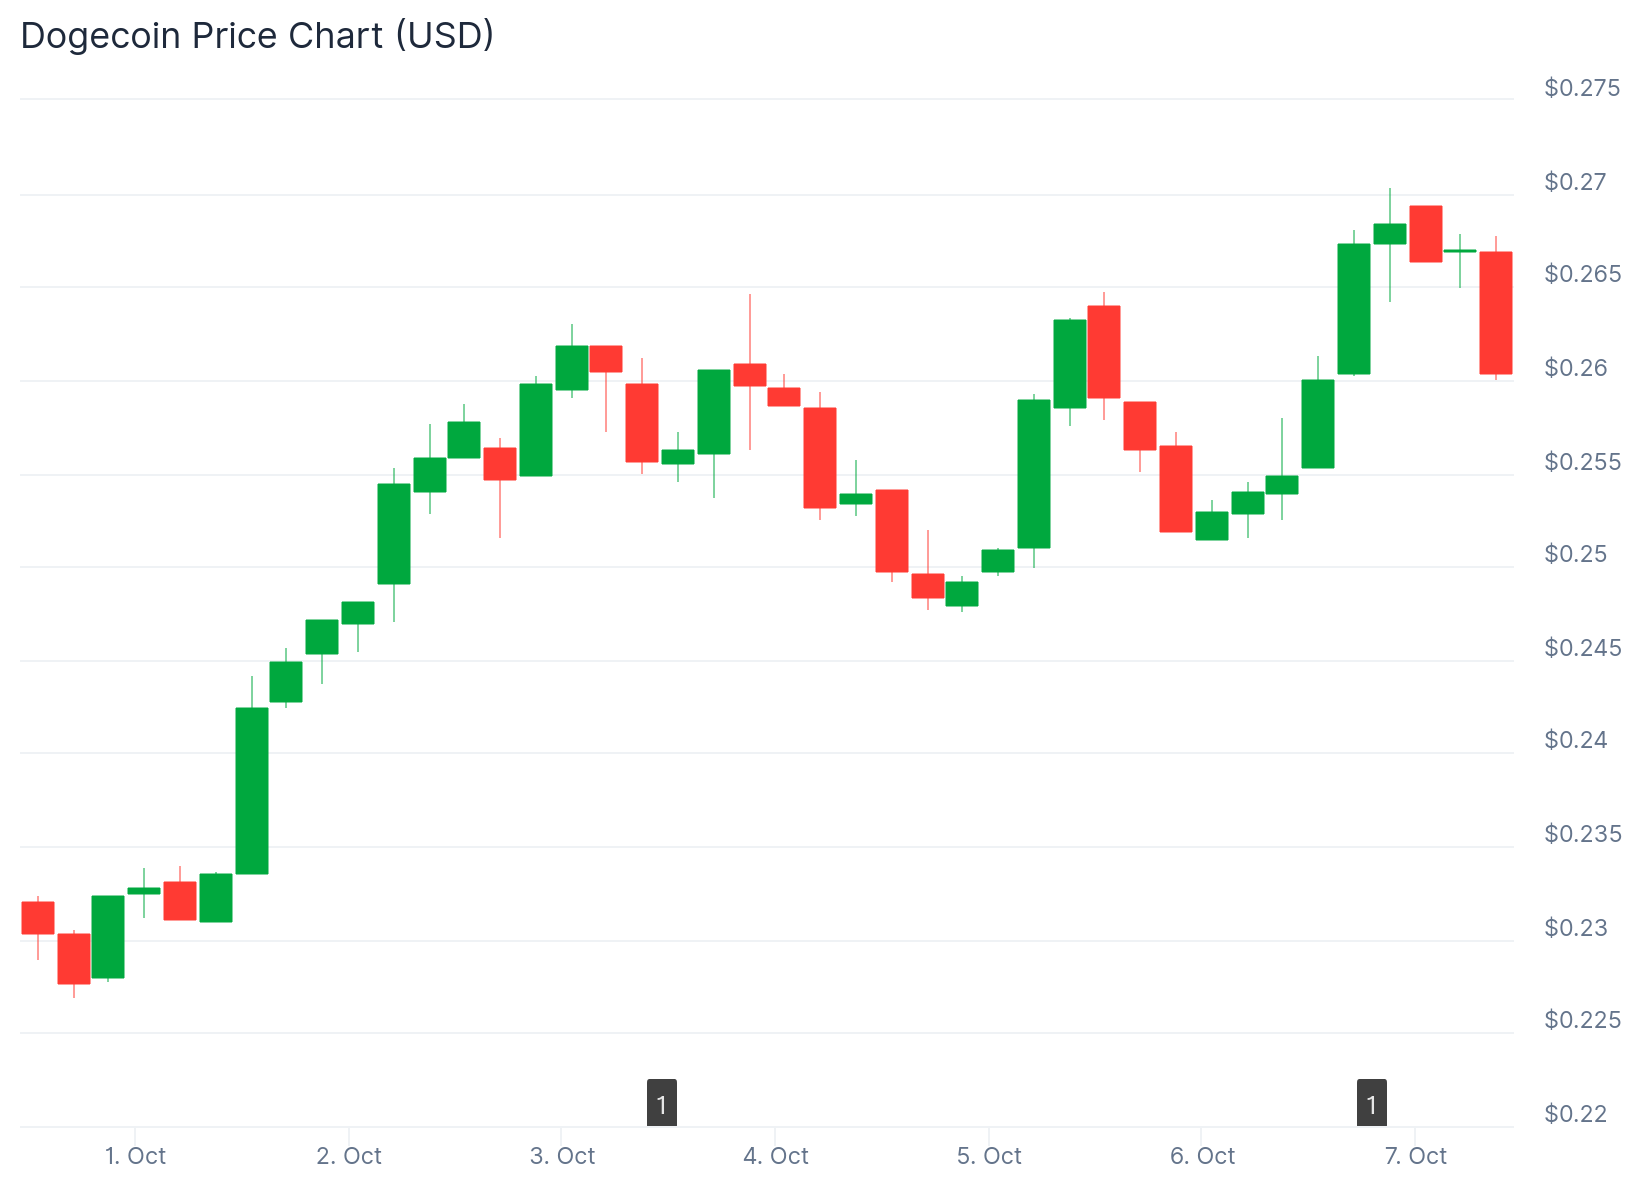The height and width of the screenshot is (1200, 1644).
Task: Click the last red candle at right edge
Action: coord(1496,313)
